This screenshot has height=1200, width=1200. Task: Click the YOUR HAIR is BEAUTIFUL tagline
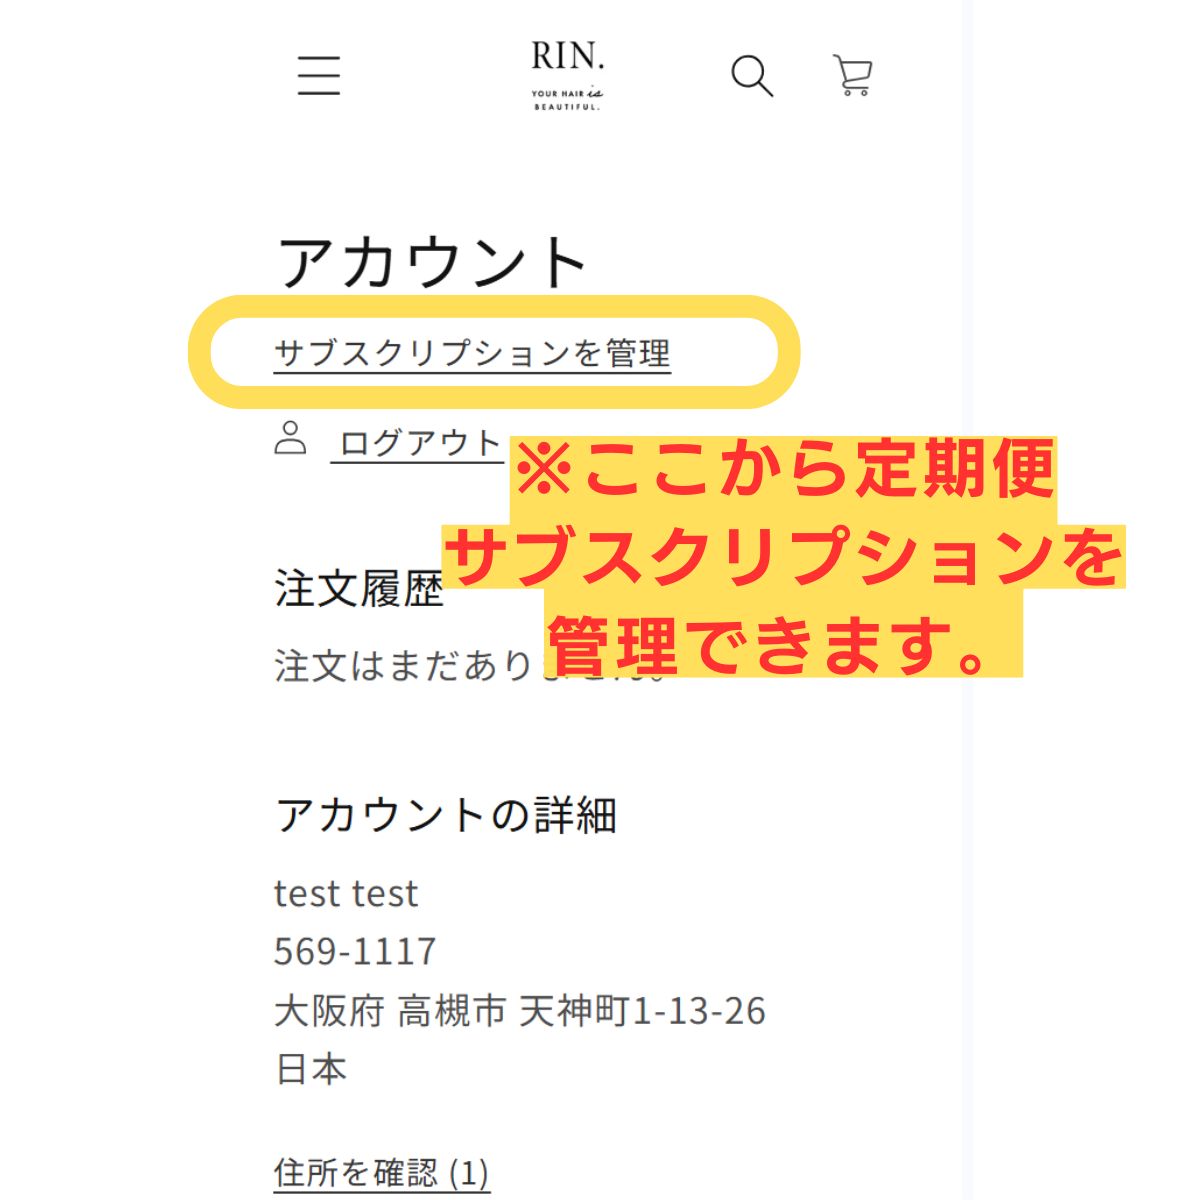coord(567,99)
